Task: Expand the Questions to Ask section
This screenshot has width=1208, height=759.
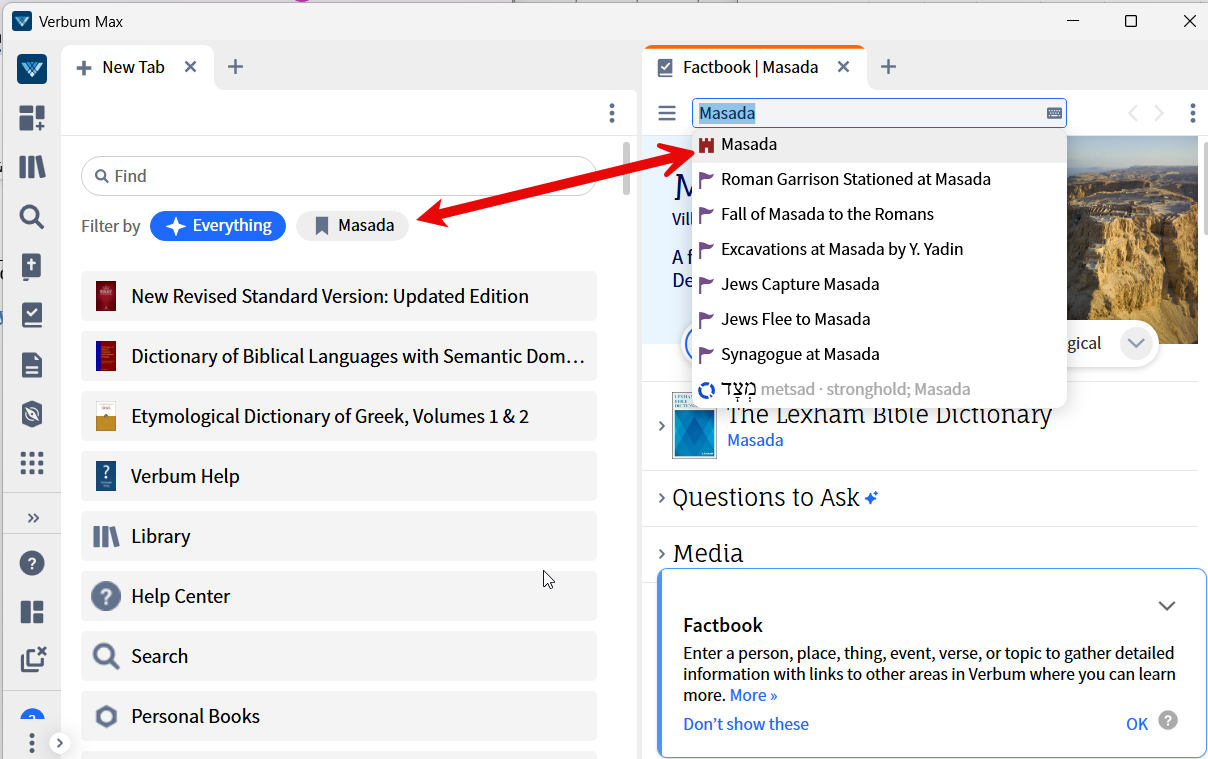Action: (x=661, y=497)
